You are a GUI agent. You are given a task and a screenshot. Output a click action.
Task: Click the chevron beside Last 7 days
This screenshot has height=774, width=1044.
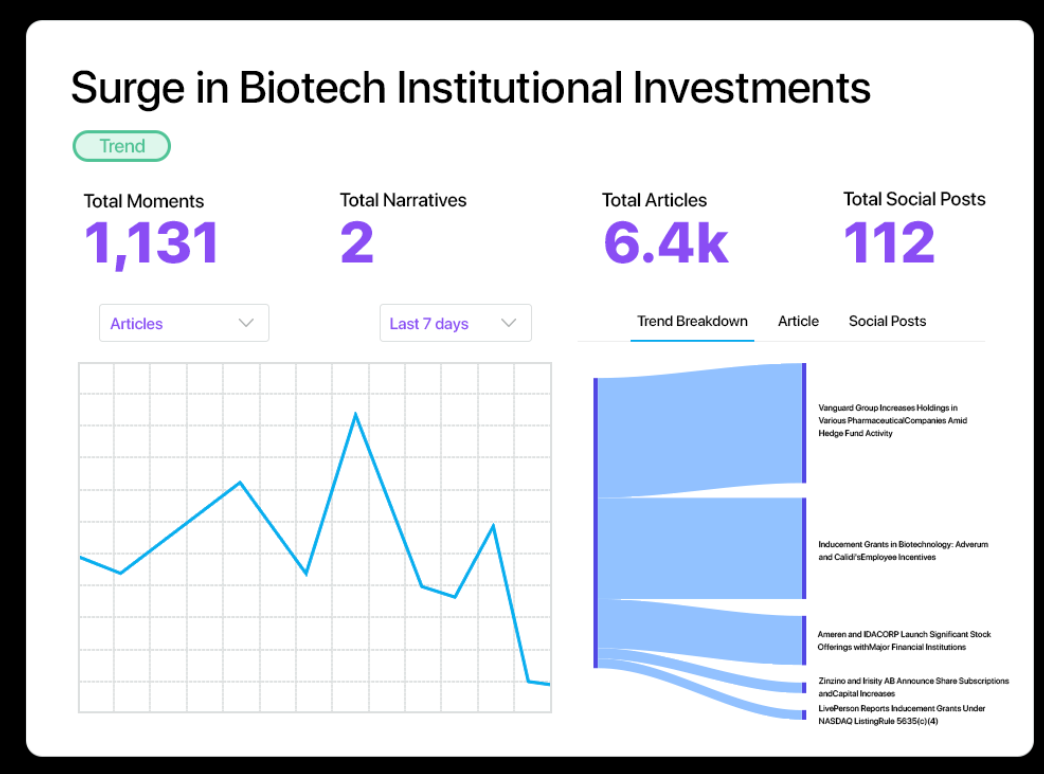click(508, 323)
